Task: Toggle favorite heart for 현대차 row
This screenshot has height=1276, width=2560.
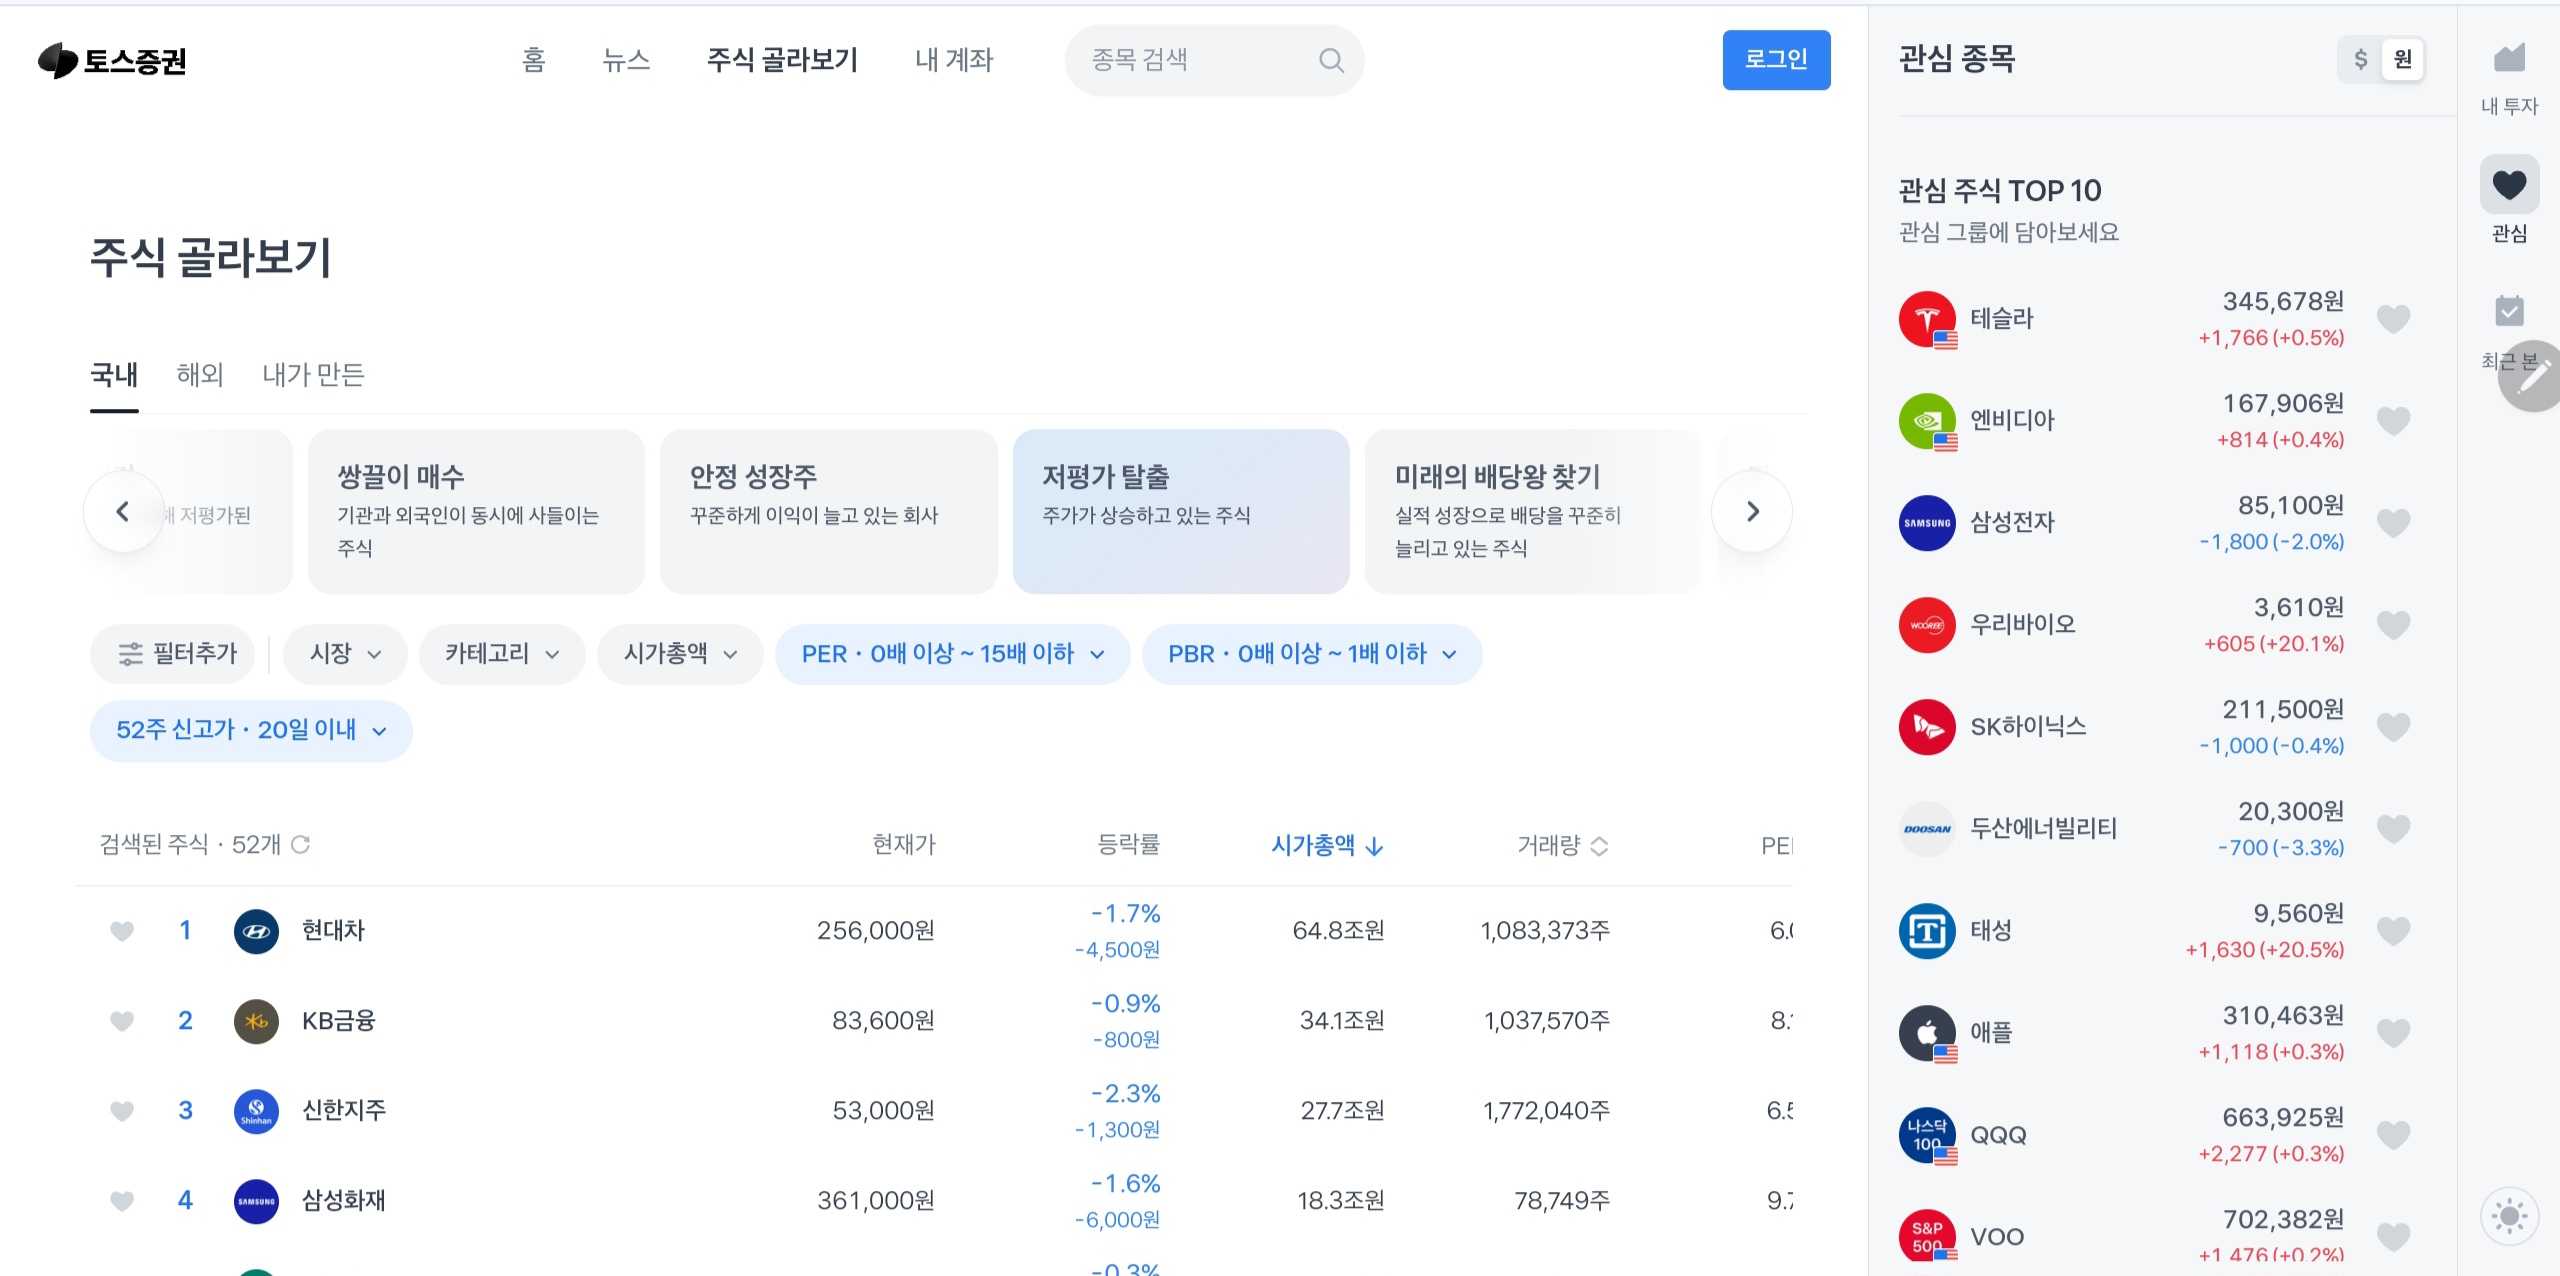Action: pos(122,931)
